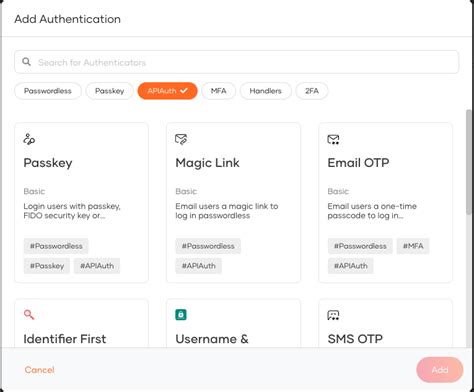Click the Passkey card icon
The height and width of the screenshot is (392, 474).
click(29, 139)
